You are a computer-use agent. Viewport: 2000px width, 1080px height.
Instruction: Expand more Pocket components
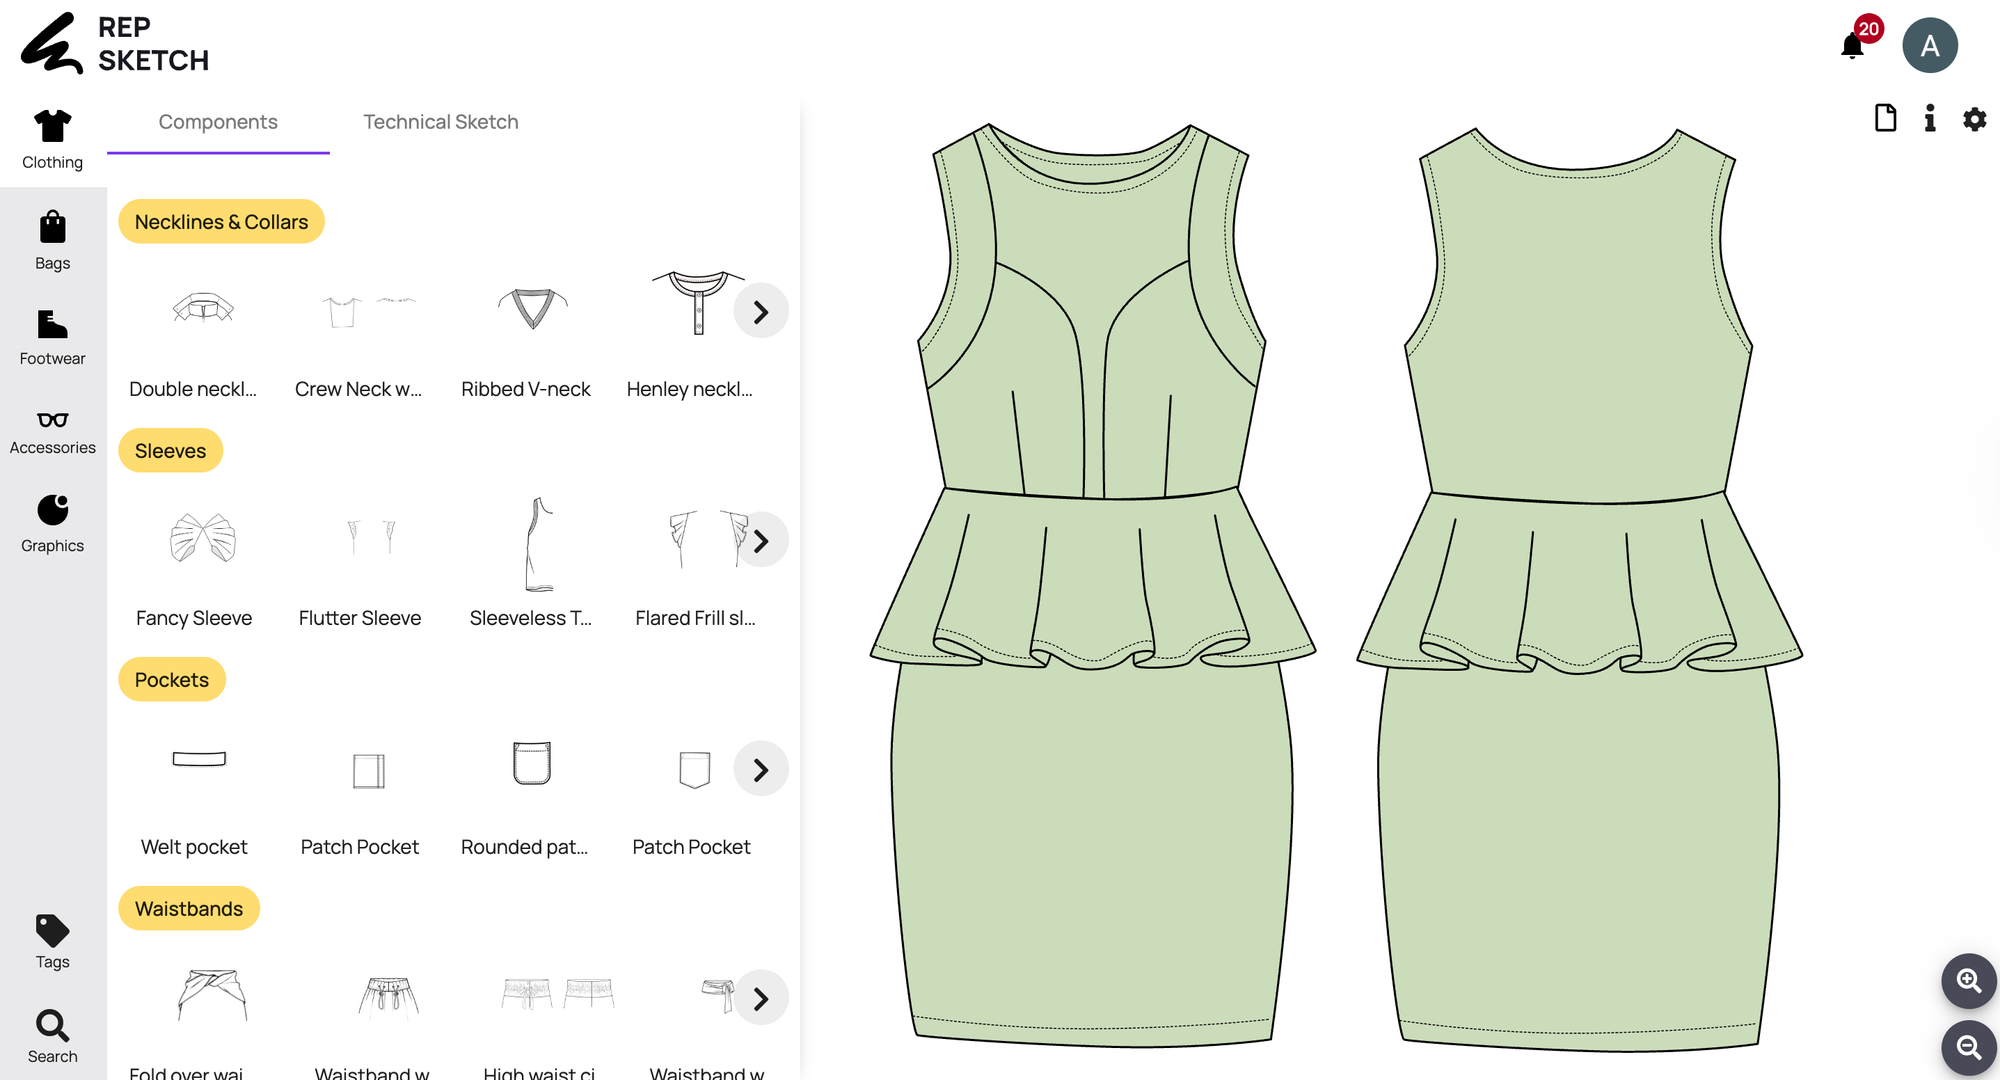point(761,769)
